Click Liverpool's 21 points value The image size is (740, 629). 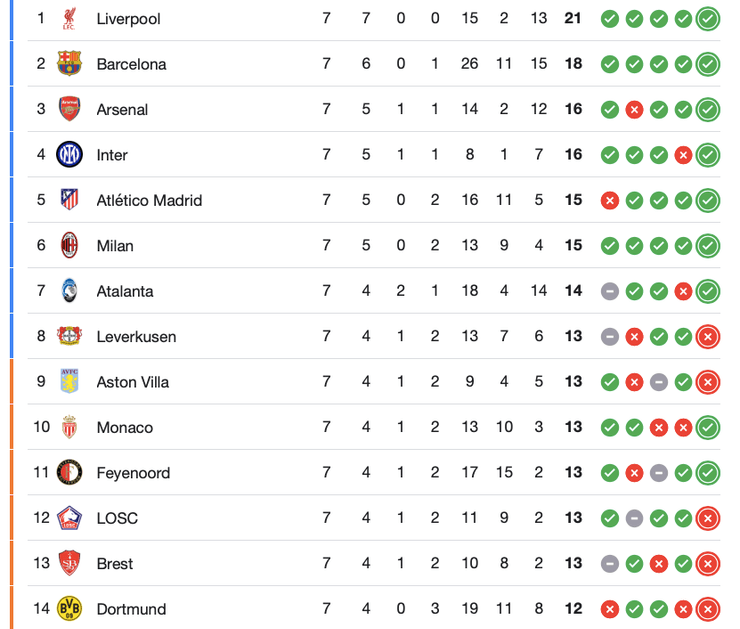click(x=573, y=19)
